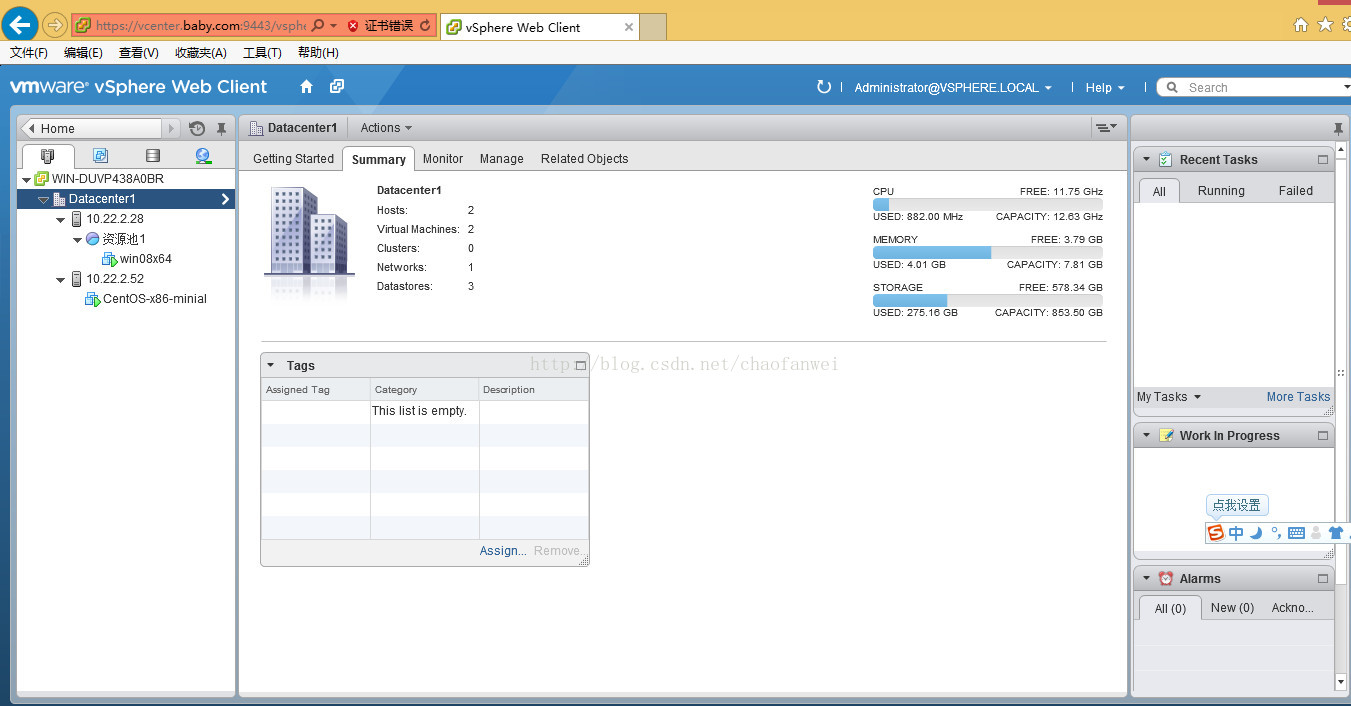This screenshot has width=1351, height=706.
Task: Click the Assigned Tag column header
Action: click(x=316, y=389)
